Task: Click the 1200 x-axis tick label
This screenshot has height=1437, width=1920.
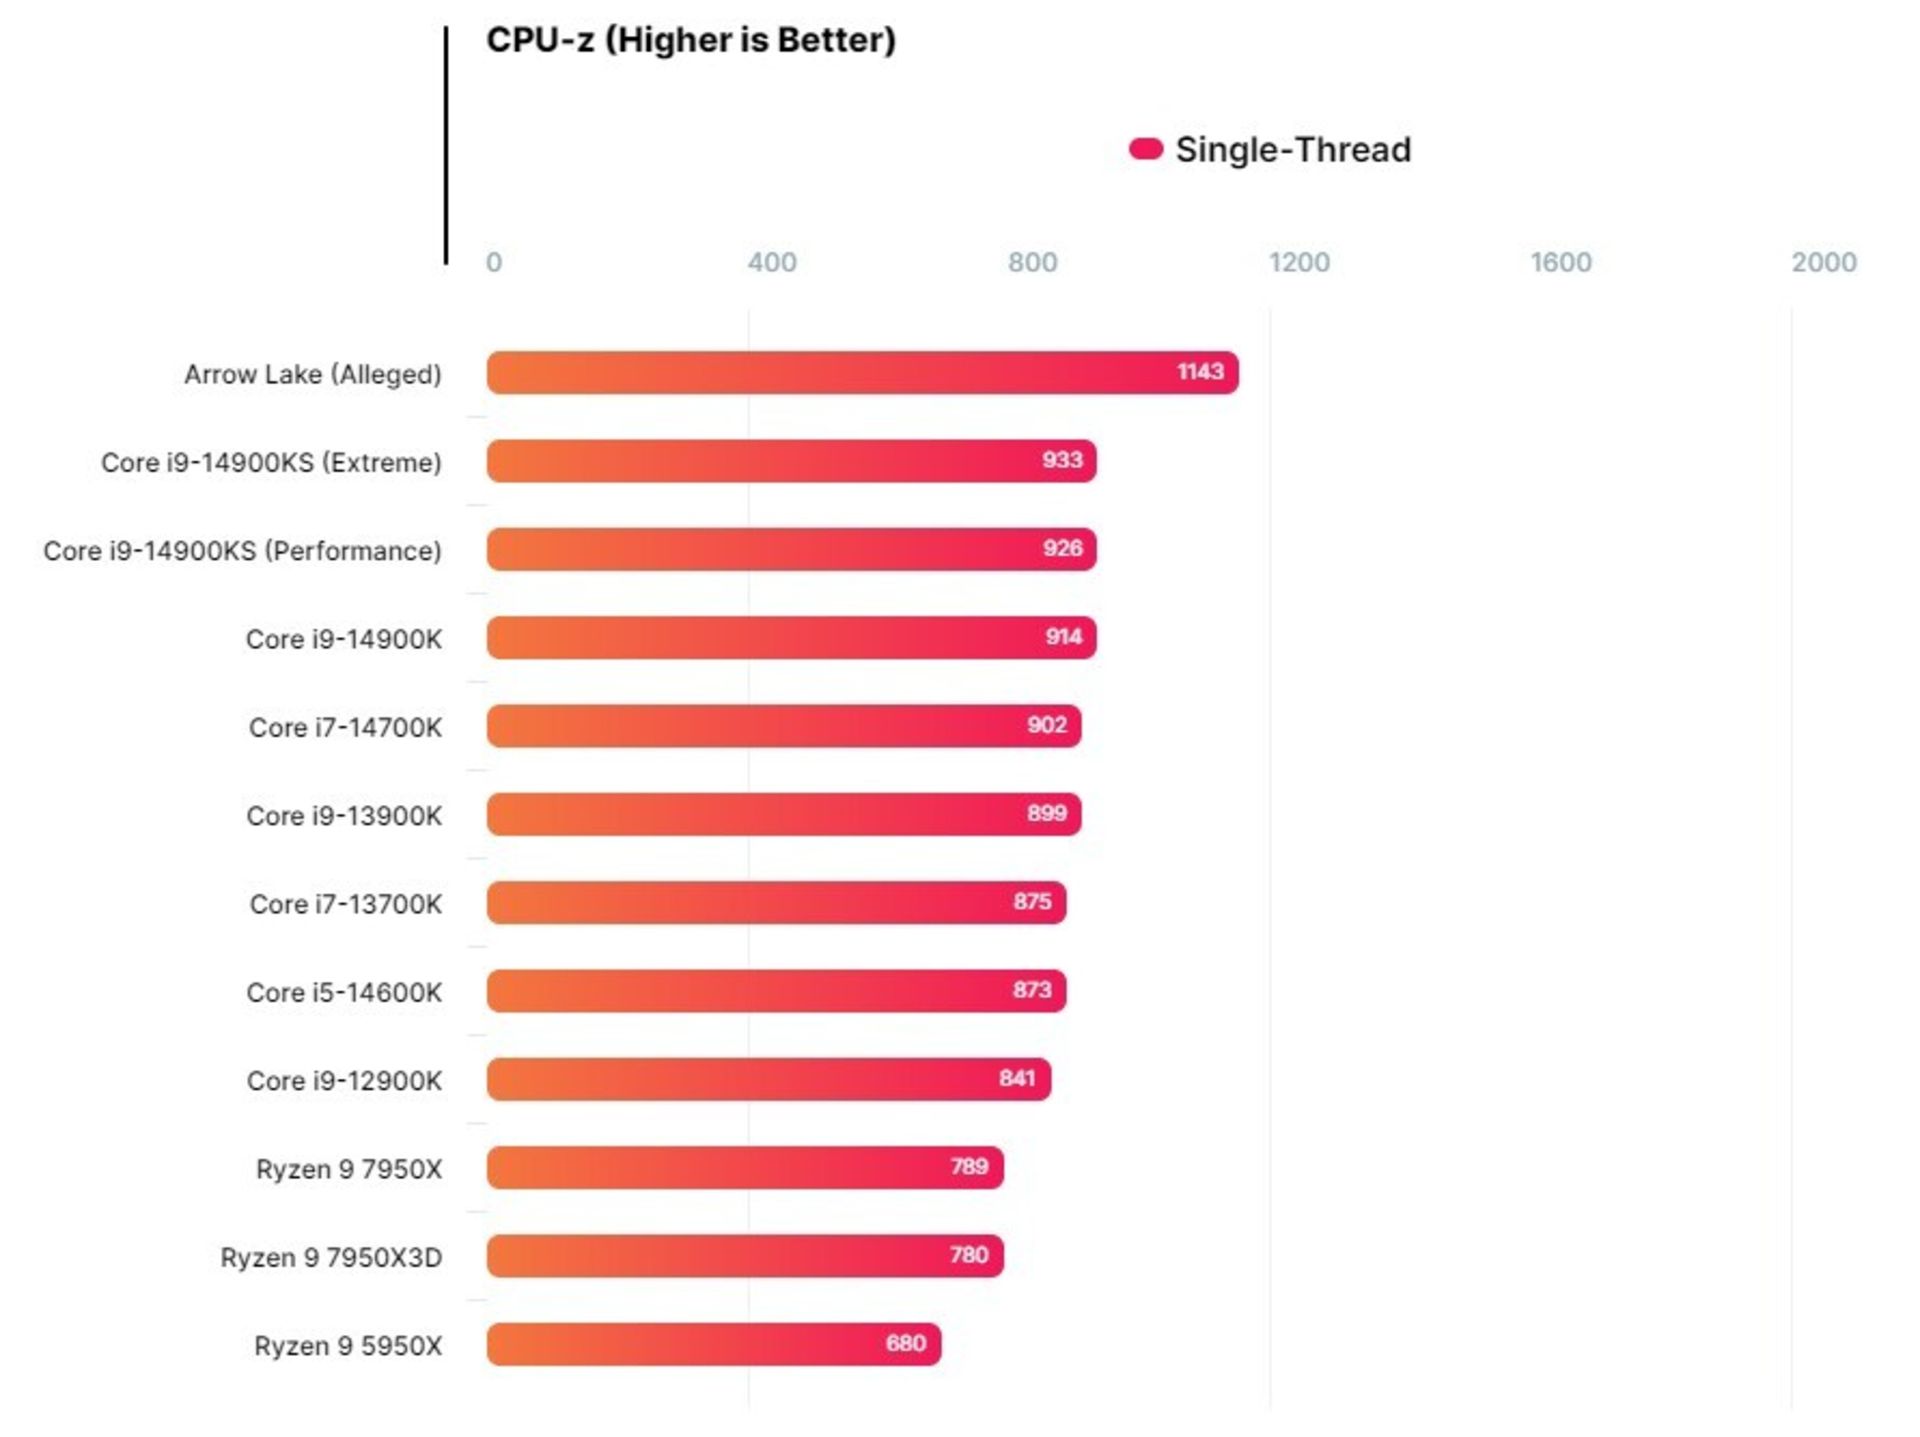Action: pyautogui.click(x=1298, y=263)
